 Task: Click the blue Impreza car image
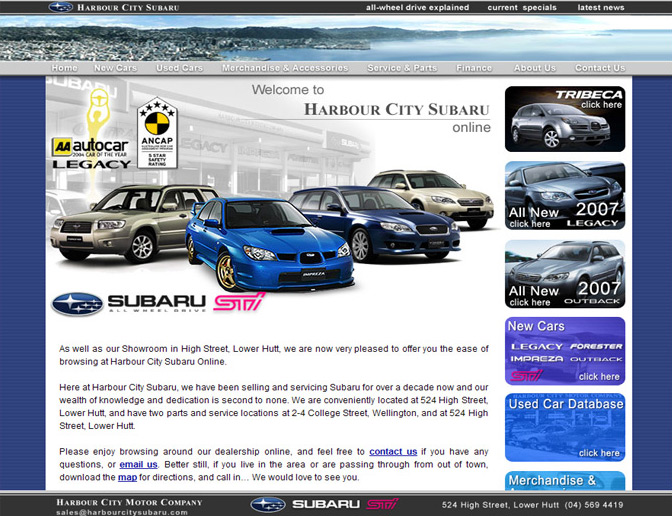[270, 244]
